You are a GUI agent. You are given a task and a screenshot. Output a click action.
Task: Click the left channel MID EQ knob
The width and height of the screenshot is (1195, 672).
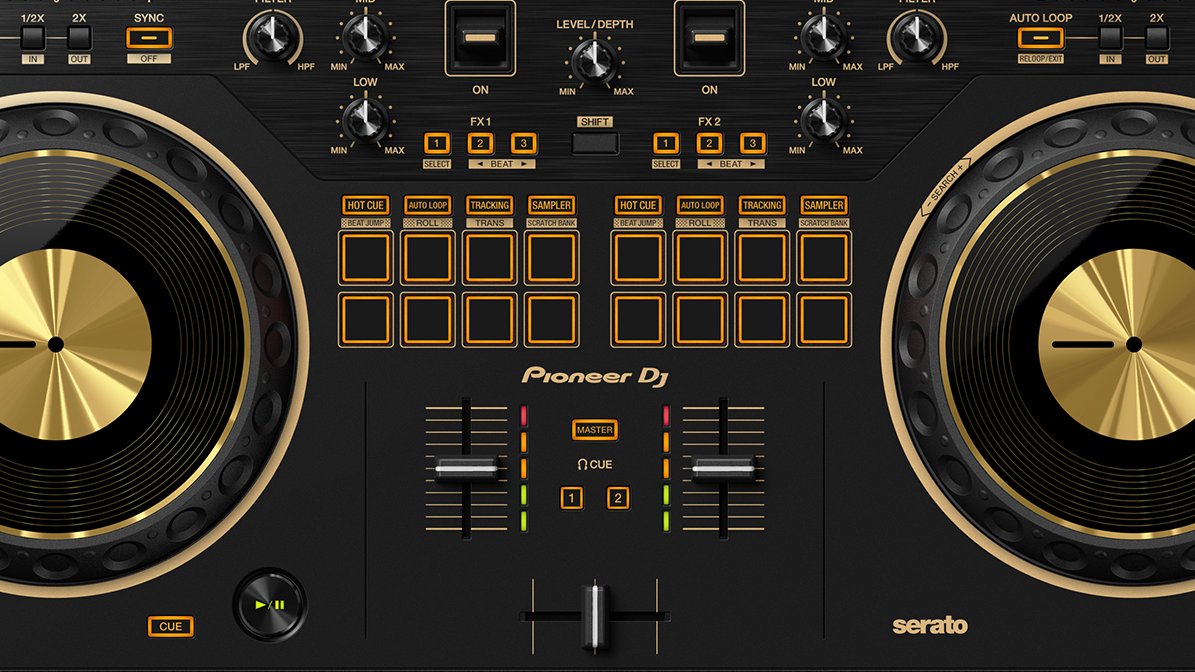(x=365, y=36)
